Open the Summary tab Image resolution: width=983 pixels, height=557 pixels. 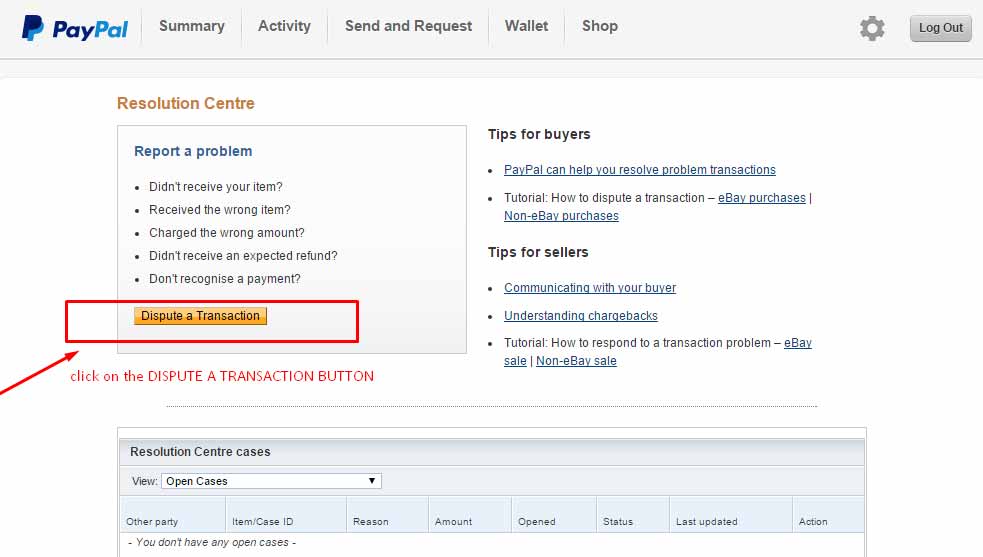click(192, 26)
